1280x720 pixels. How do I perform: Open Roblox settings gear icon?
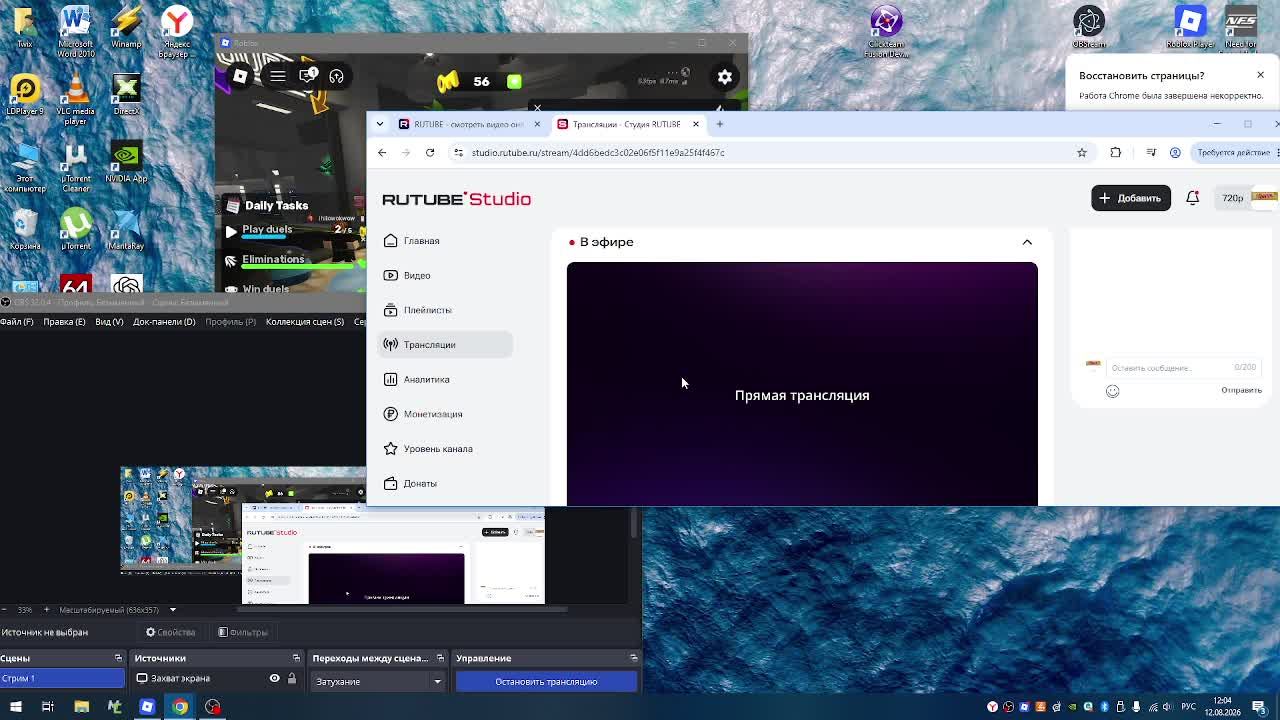pyautogui.click(x=725, y=76)
